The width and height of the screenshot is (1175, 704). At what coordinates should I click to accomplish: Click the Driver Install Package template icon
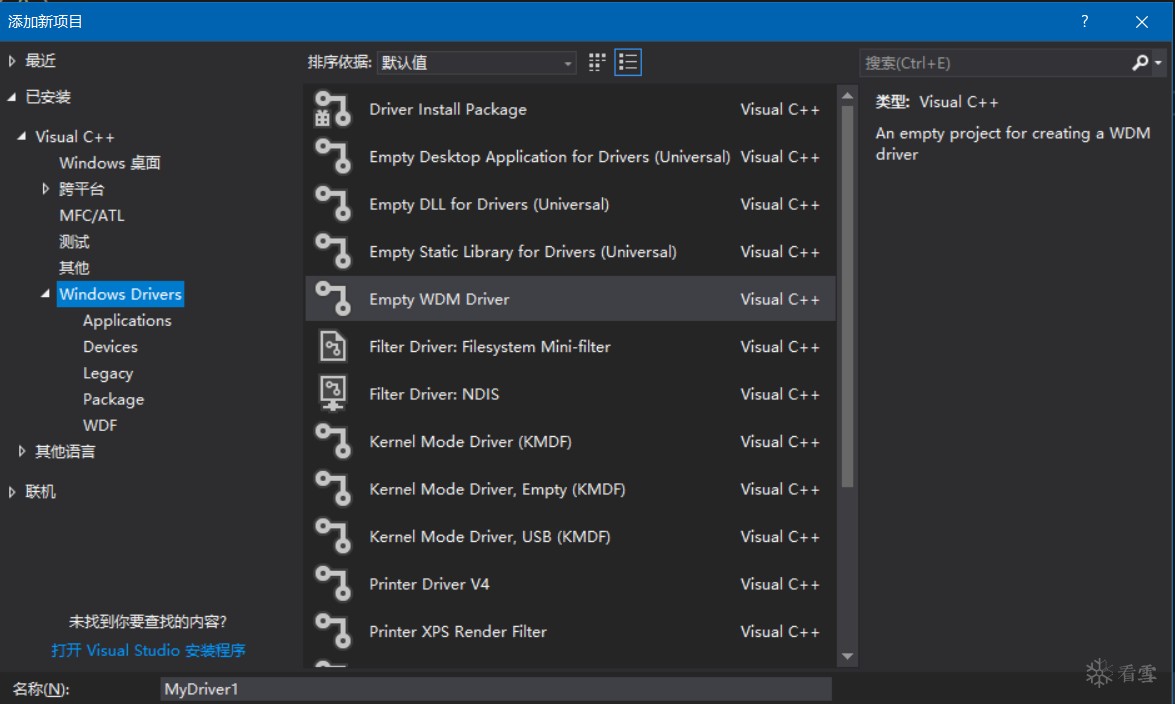coord(333,109)
